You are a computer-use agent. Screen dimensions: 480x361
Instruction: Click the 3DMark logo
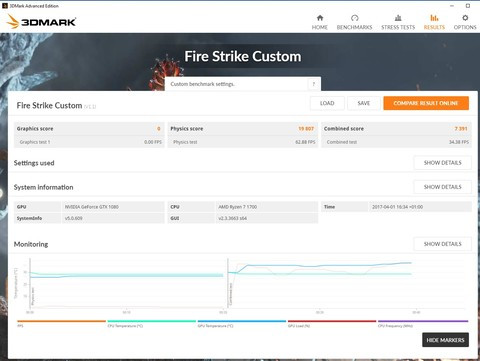point(41,22)
